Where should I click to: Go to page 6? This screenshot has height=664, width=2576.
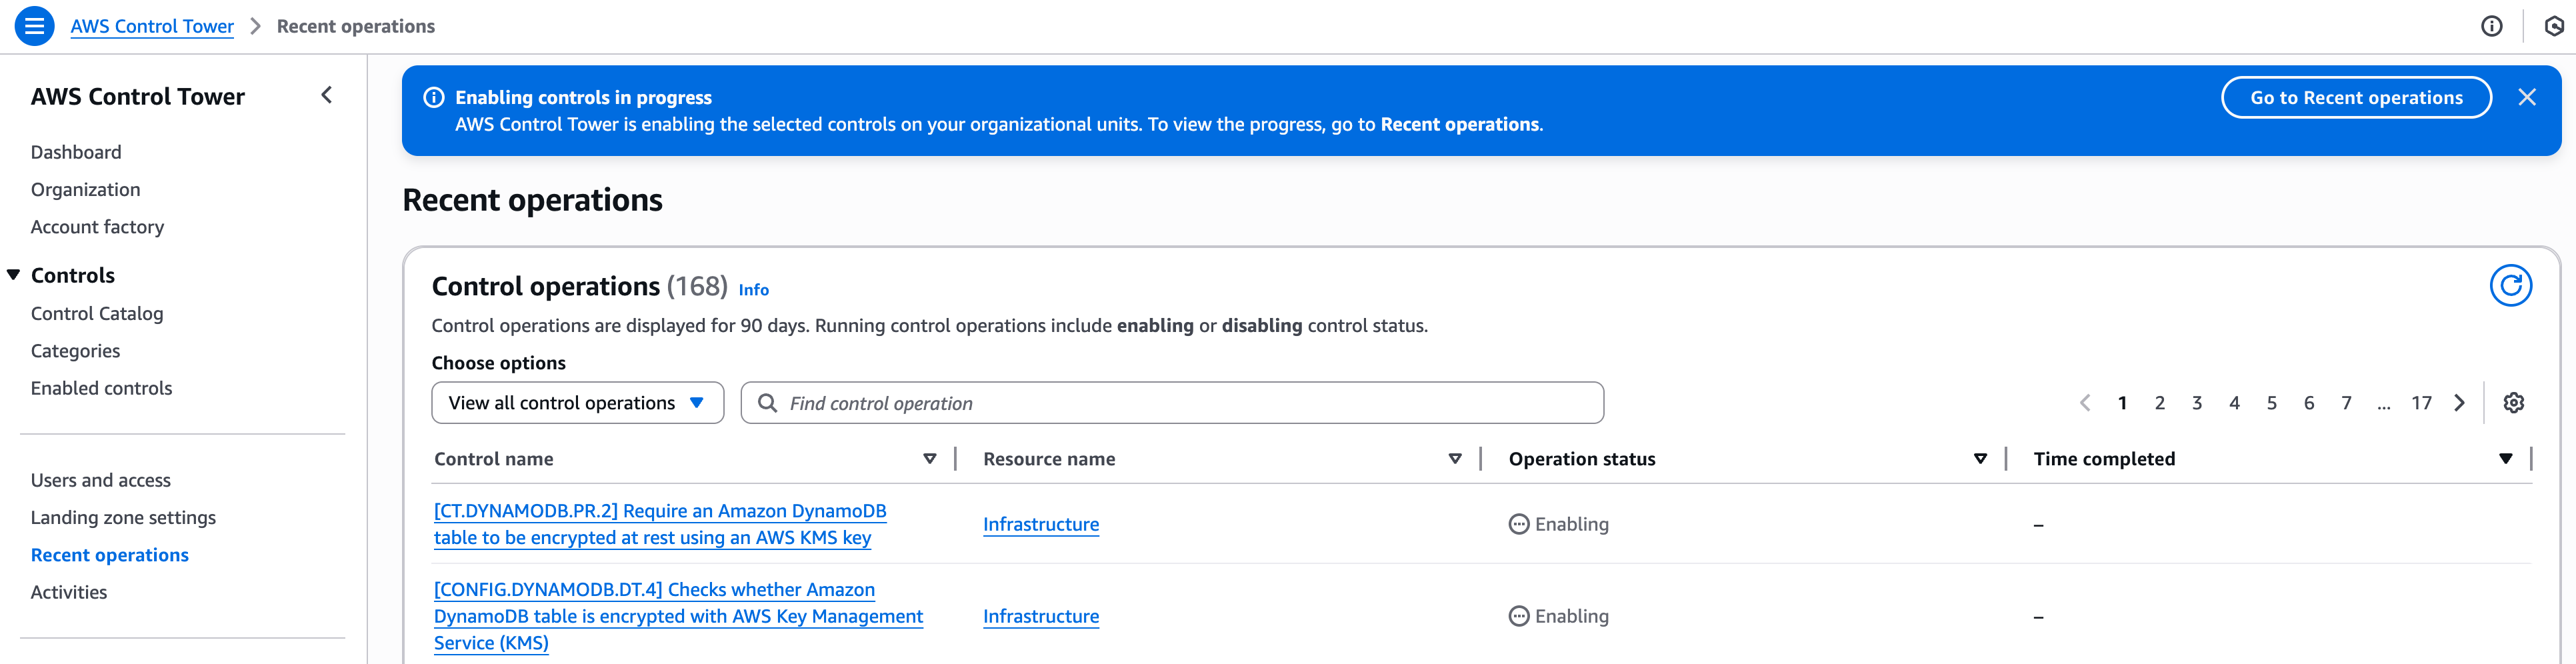[2308, 403]
